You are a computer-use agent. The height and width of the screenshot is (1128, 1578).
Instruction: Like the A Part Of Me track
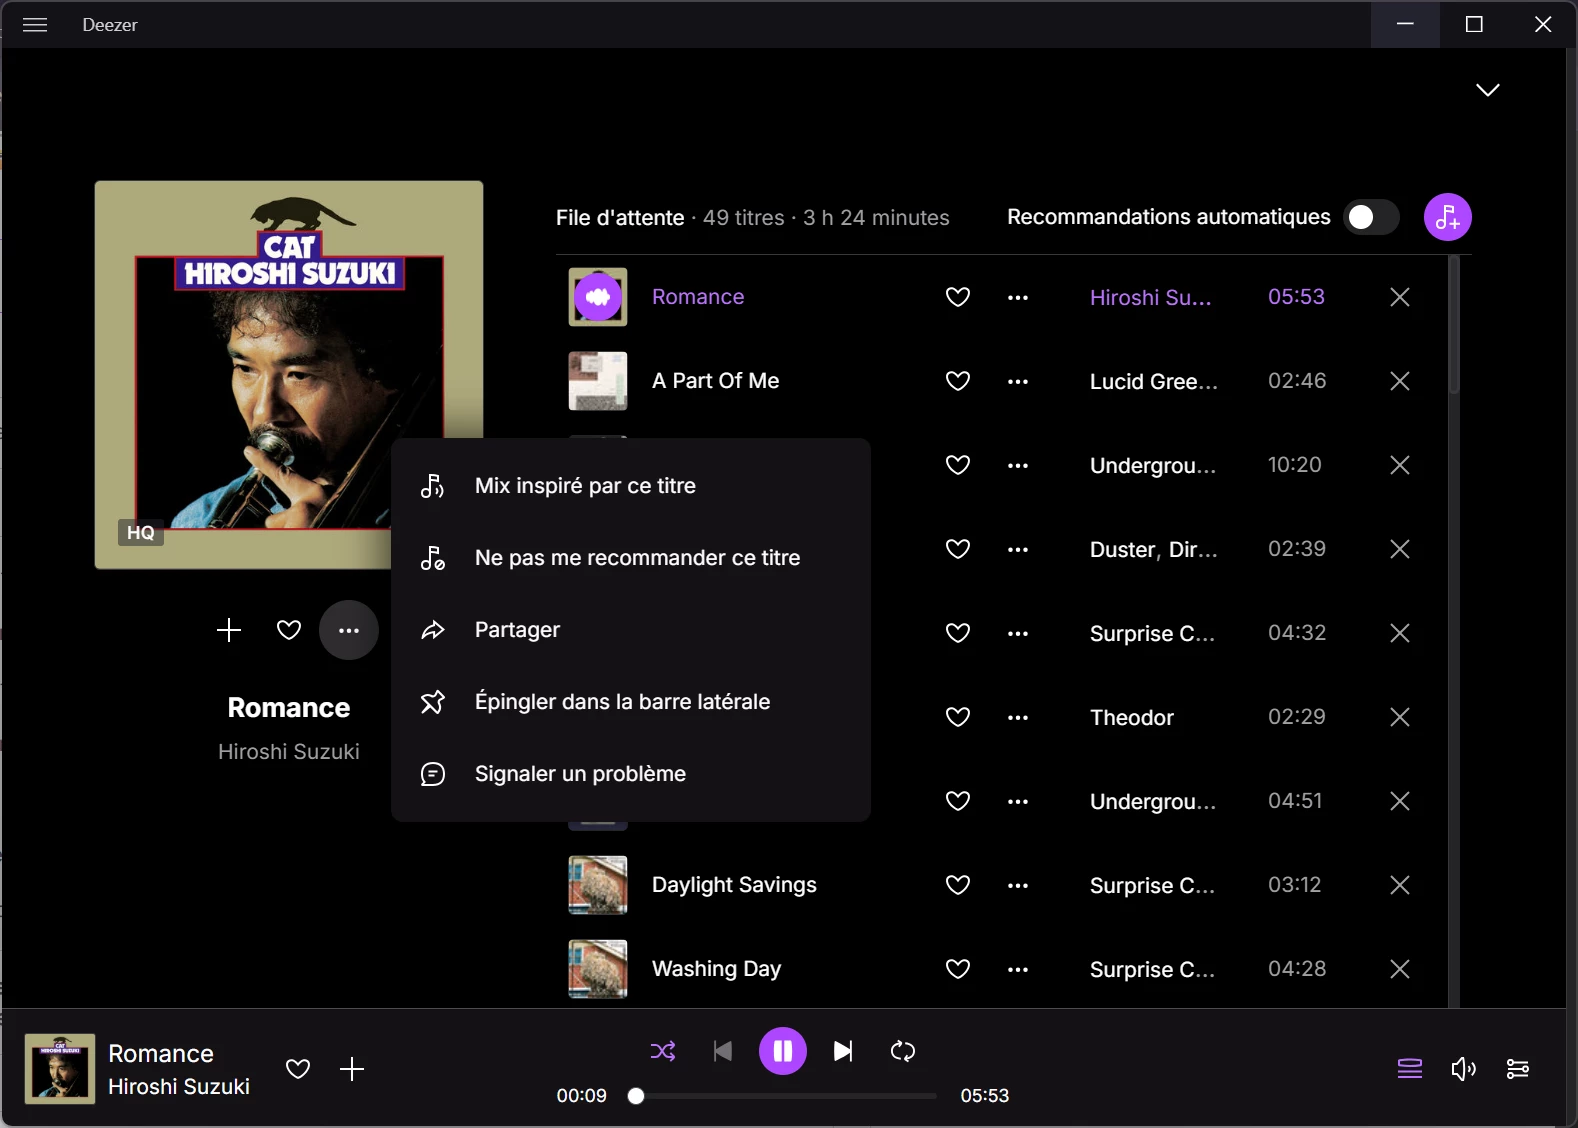click(x=958, y=381)
